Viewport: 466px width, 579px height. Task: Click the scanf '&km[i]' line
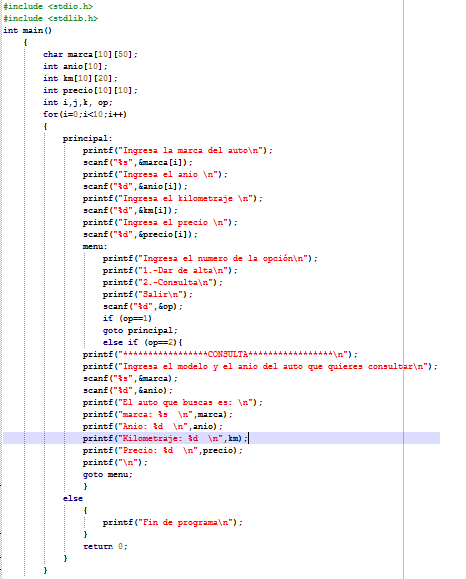click(130, 210)
